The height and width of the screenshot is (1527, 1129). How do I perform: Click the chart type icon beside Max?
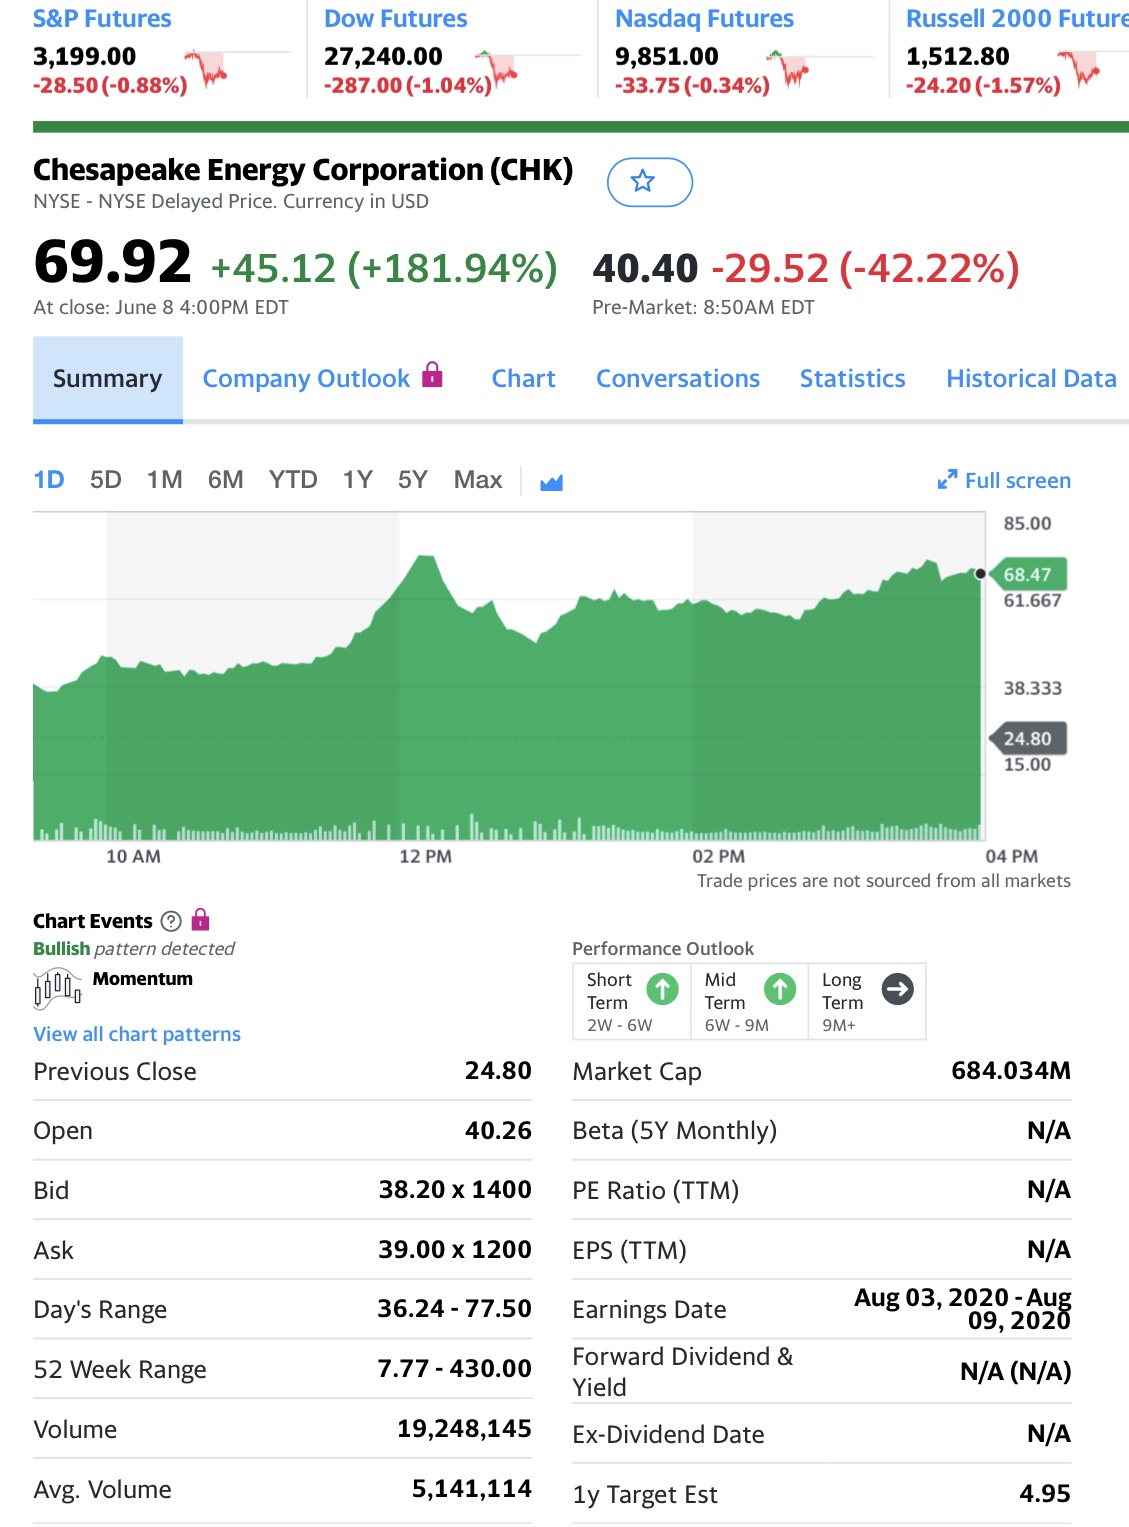coord(551,483)
